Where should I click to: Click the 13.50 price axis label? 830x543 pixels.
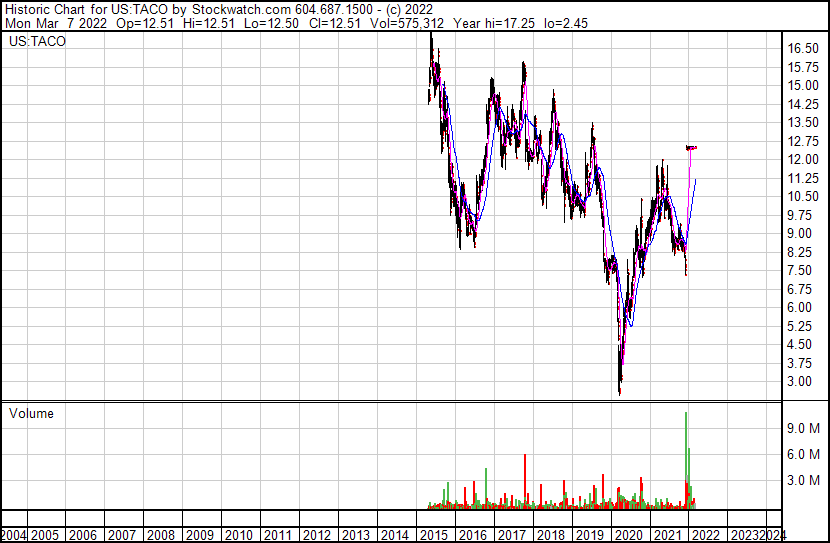point(803,123)
